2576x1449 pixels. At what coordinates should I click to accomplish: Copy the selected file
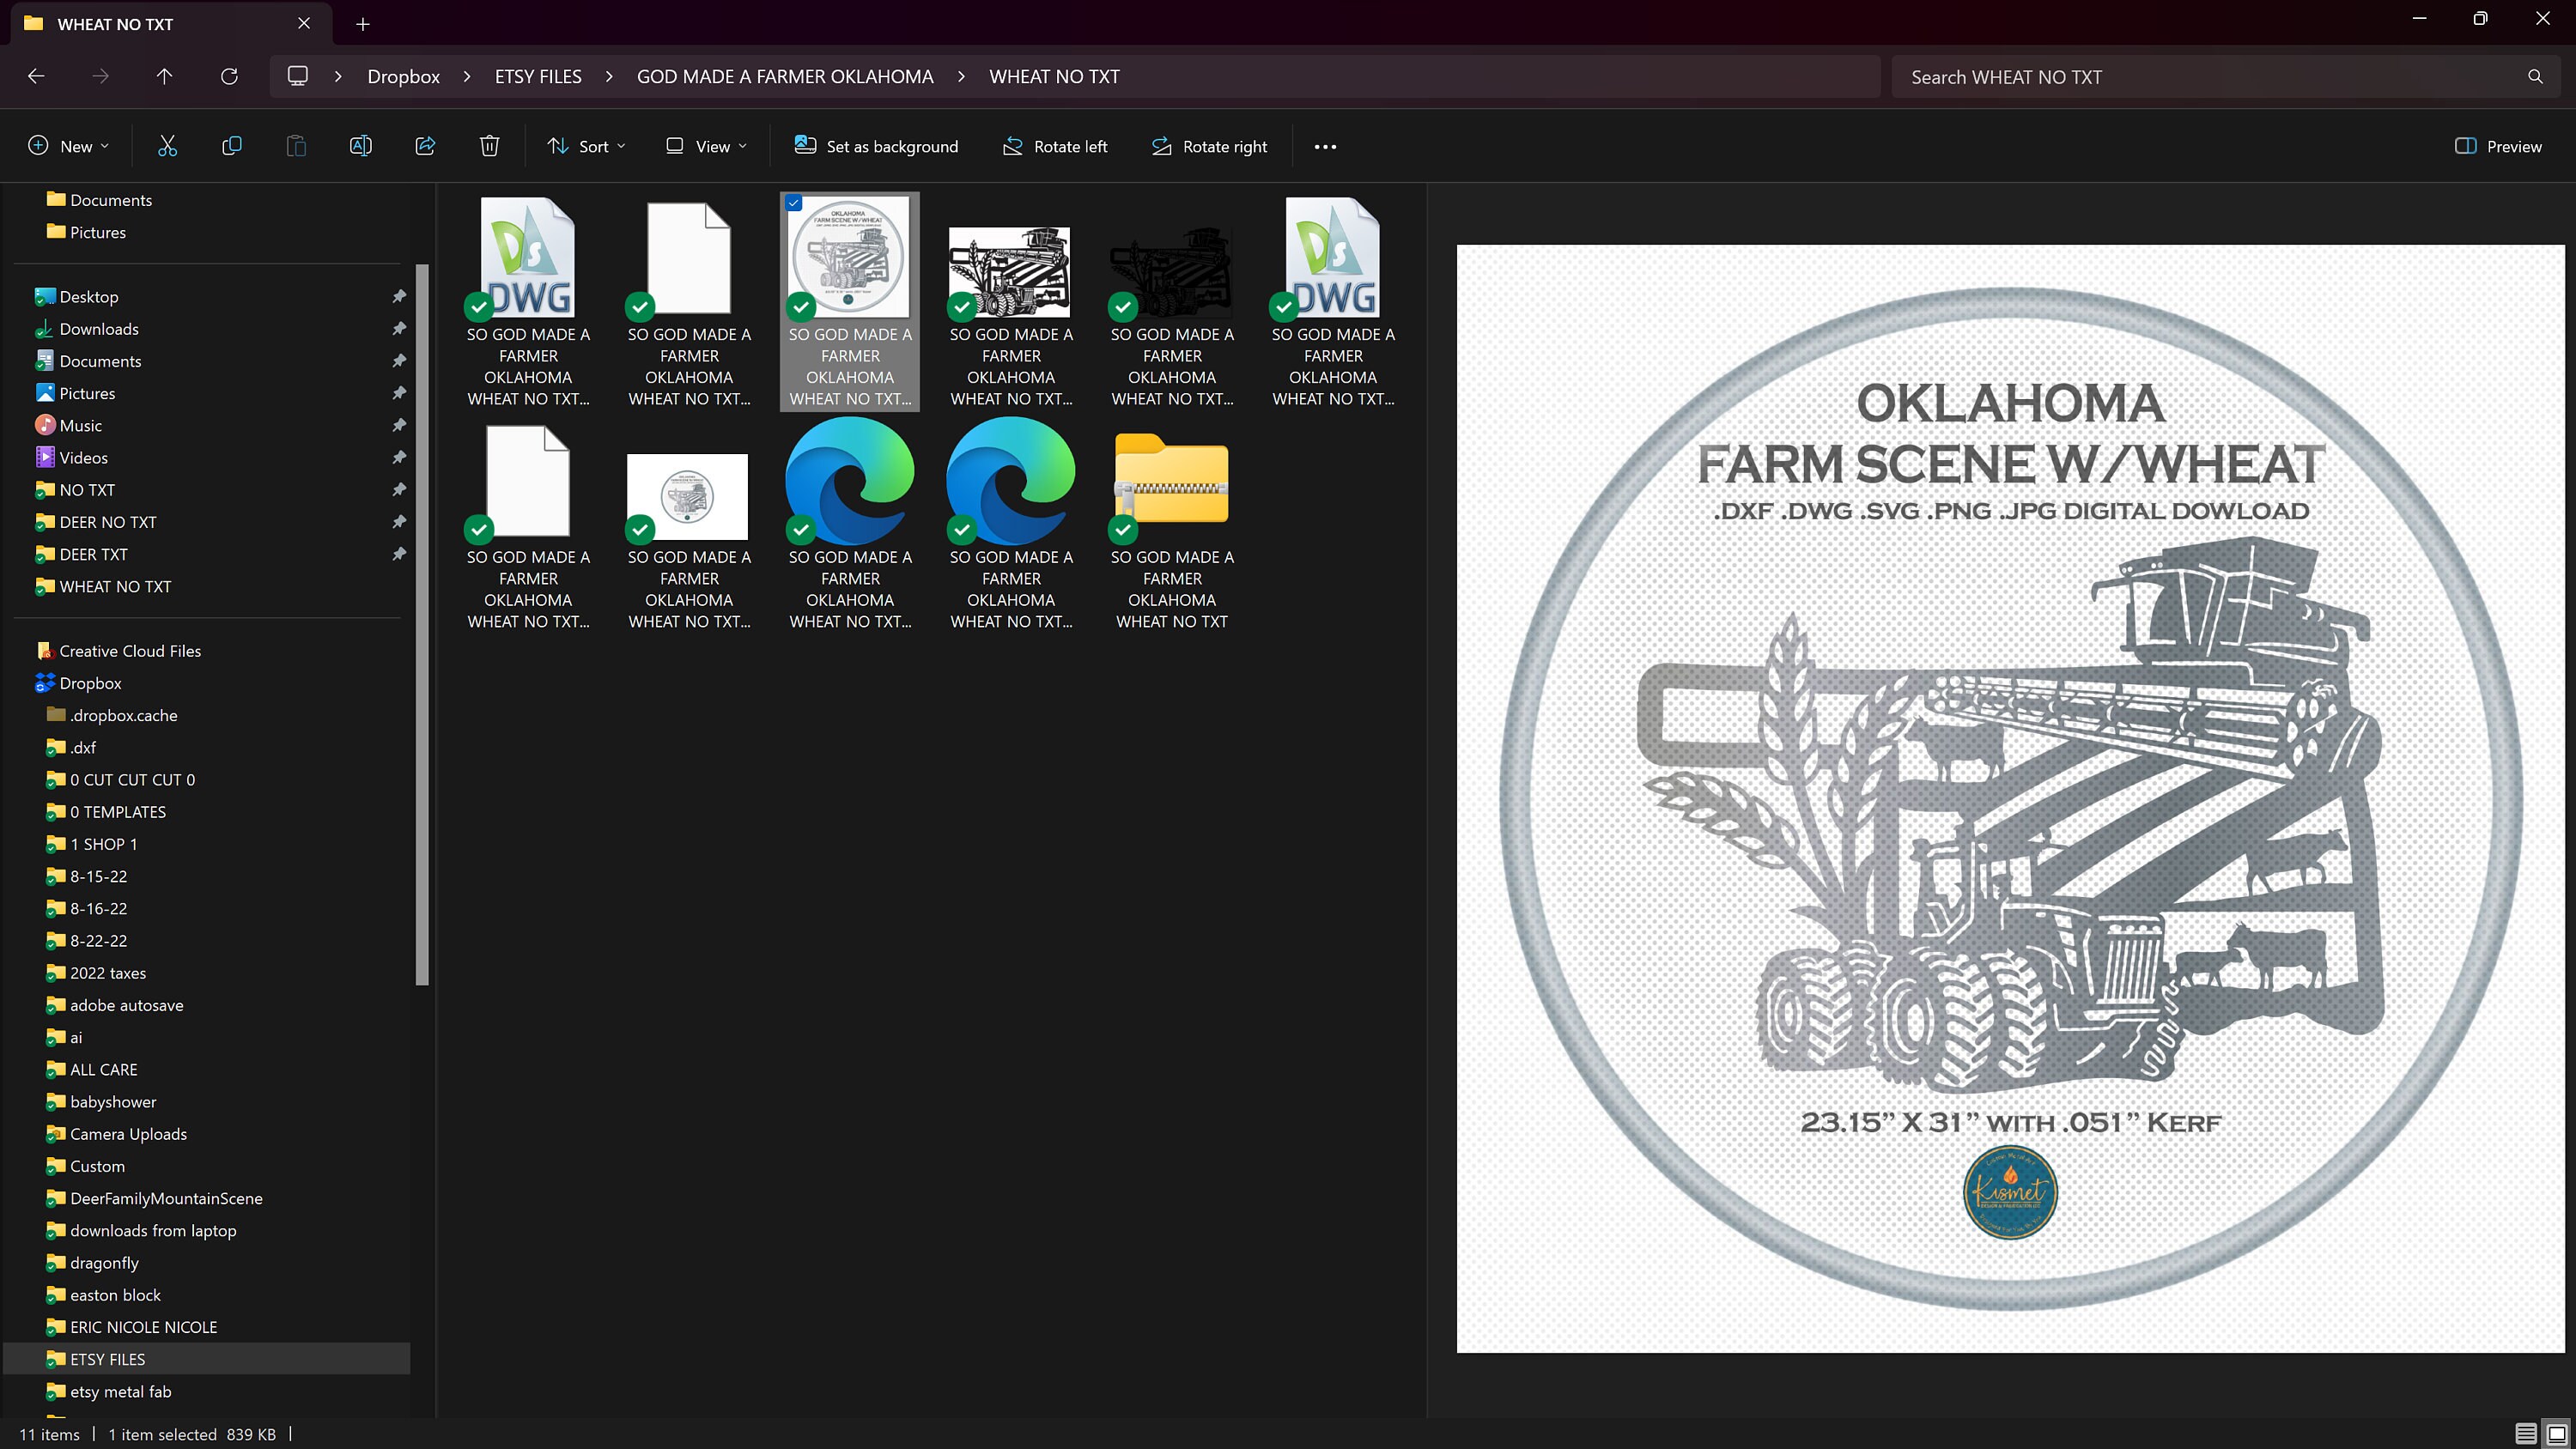pyautogui.click(x=230, y=146)
